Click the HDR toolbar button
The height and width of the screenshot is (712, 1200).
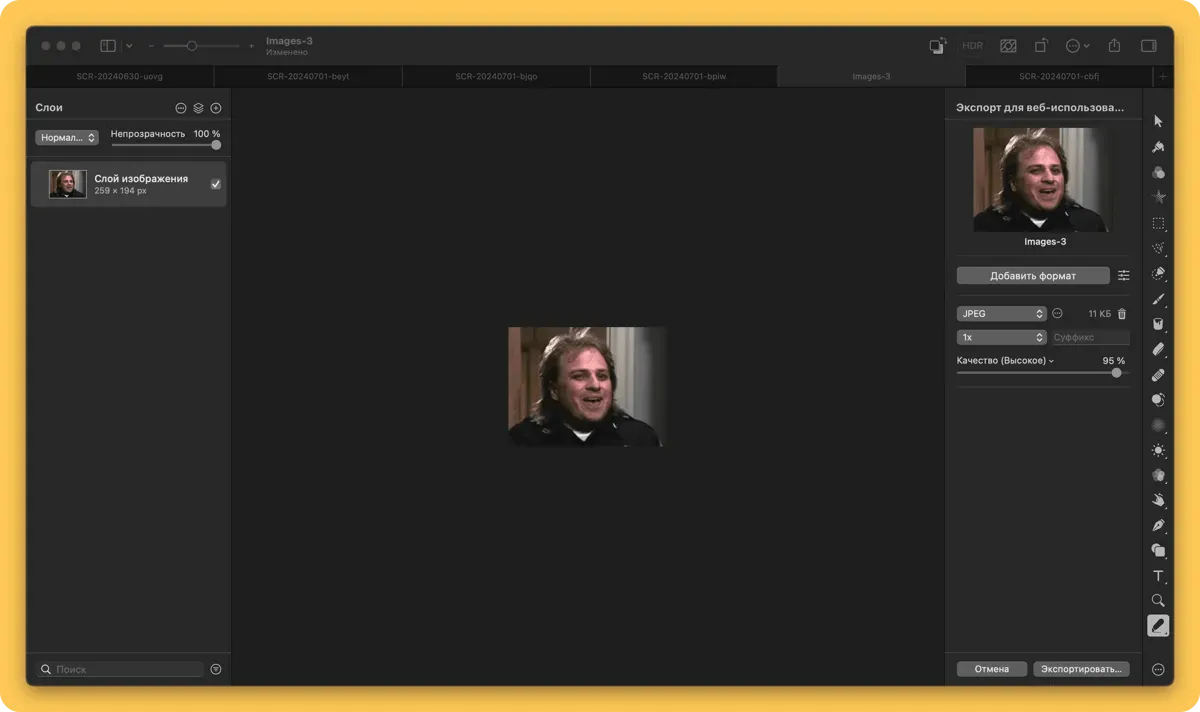coord(972,46)
